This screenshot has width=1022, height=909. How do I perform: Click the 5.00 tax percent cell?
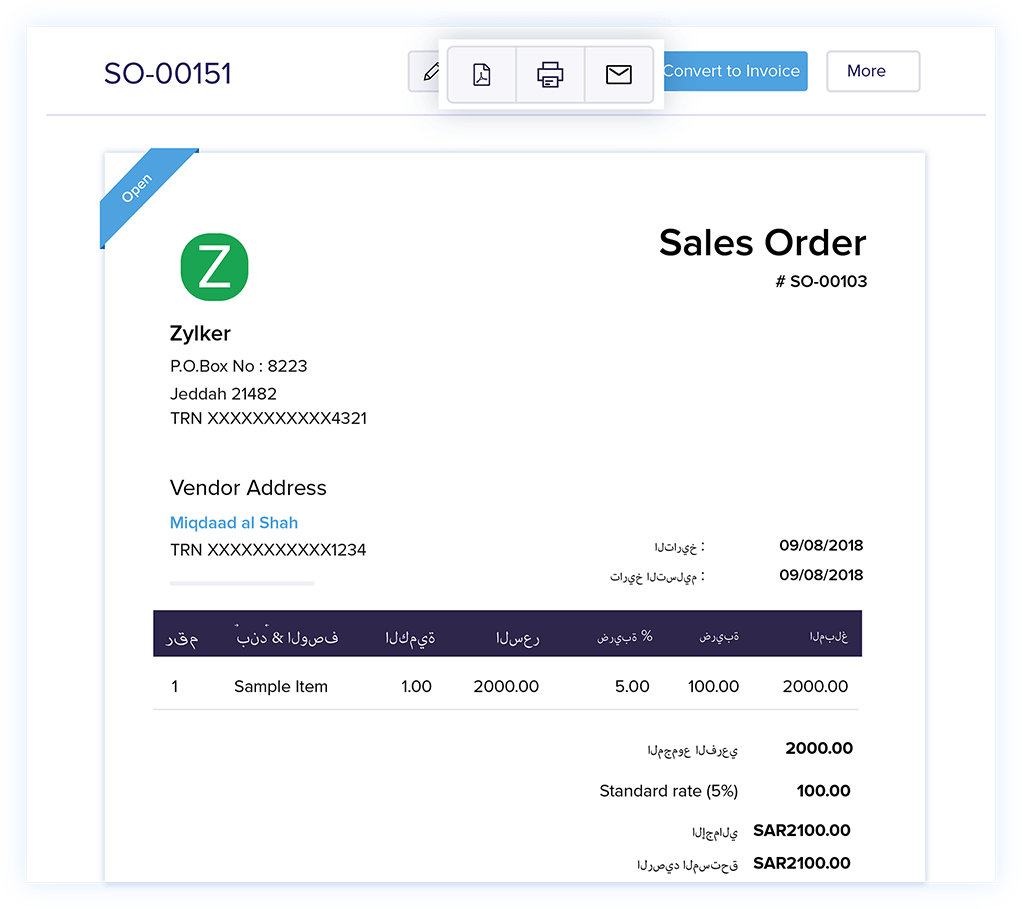pyautogui.click(x=632, y=686)
